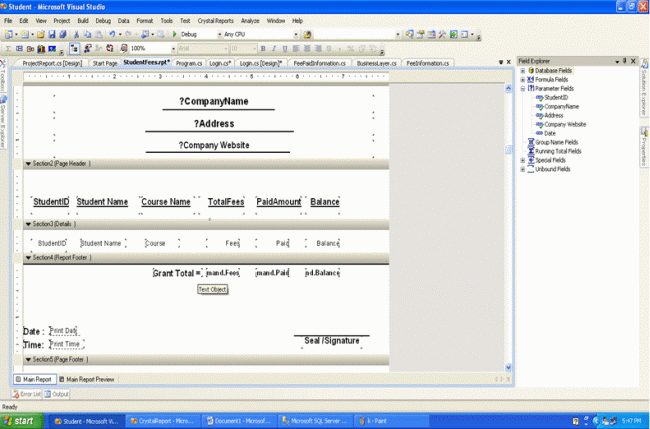
Task: Open the Properties Window toolbar icon
Action: pos(420,34)
